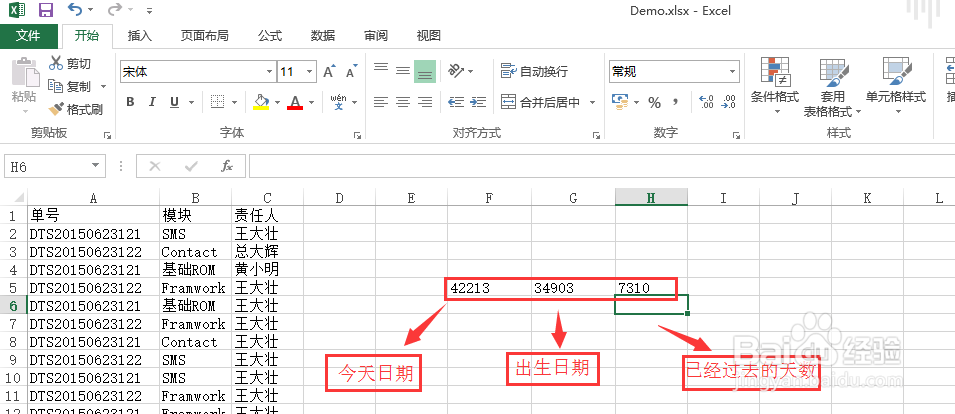Toggle 自动换行 wrap text

[535, 71]
